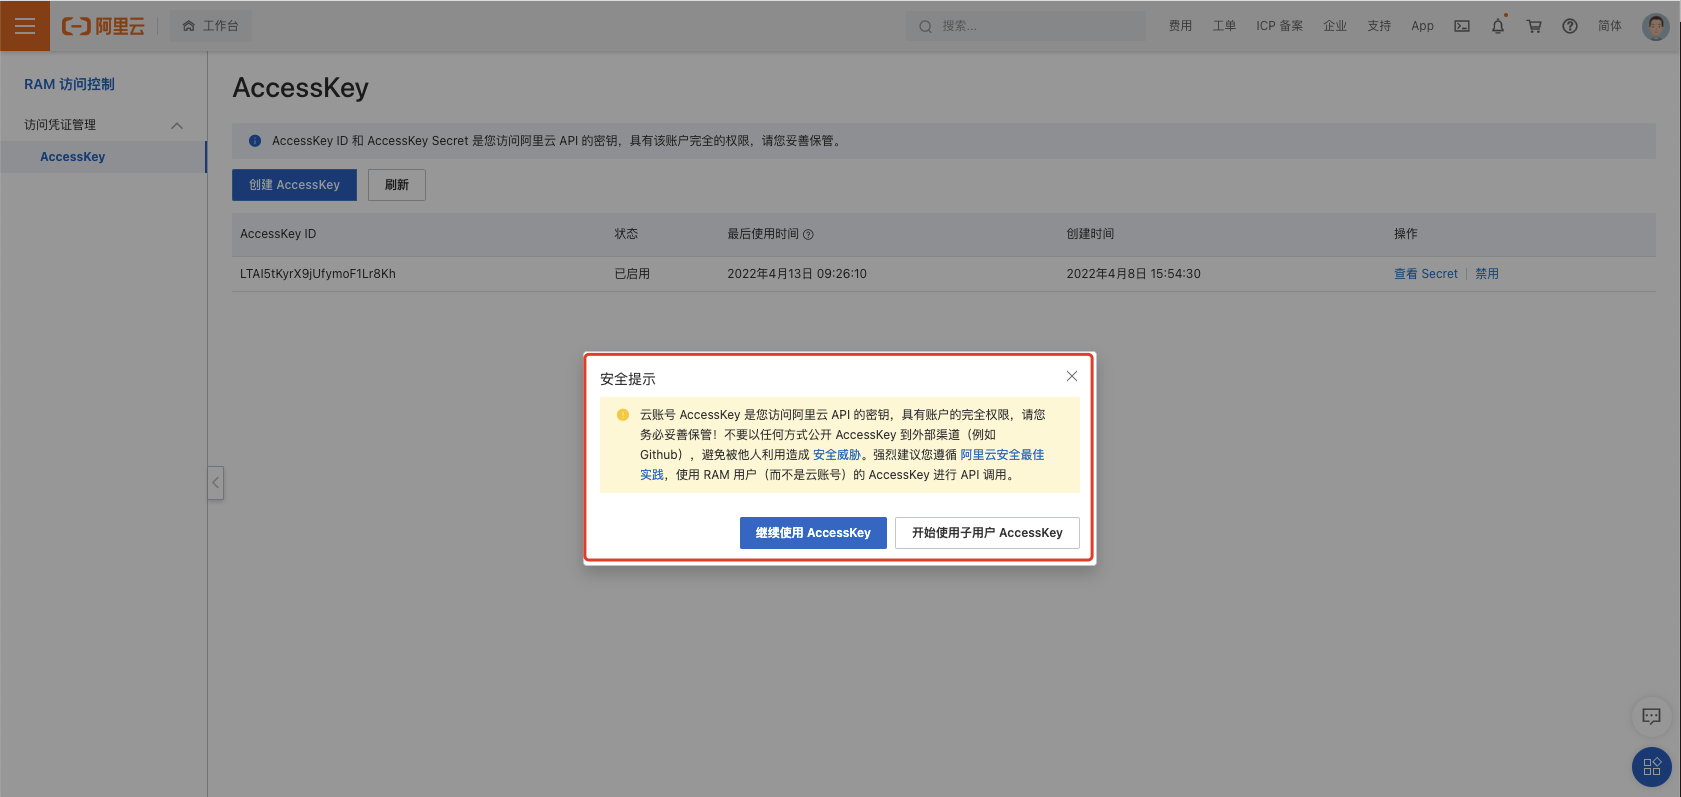Switch language via 简体
Viewport: 1681px width, 797px height.
tap(1610, 26)
